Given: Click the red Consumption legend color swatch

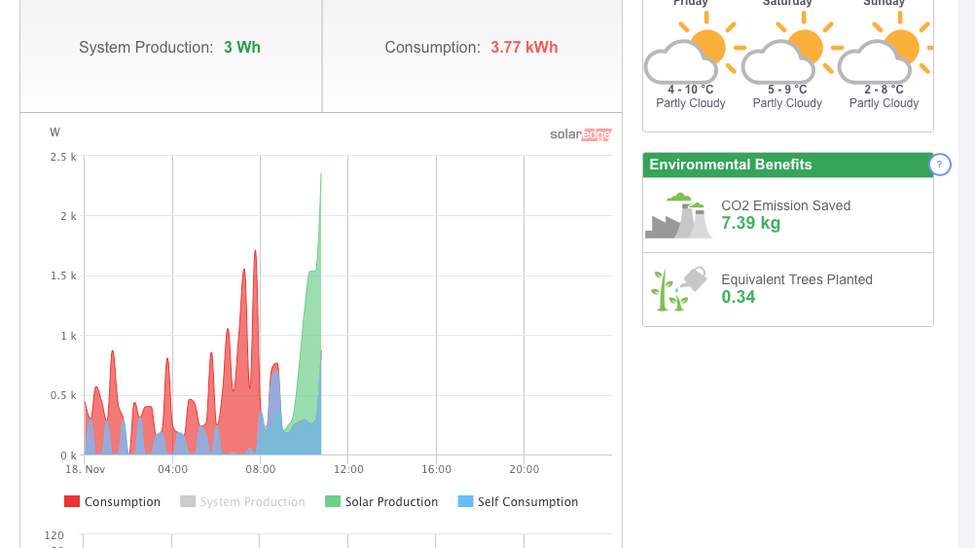Looking at the screenshot, I should point(72,501).
